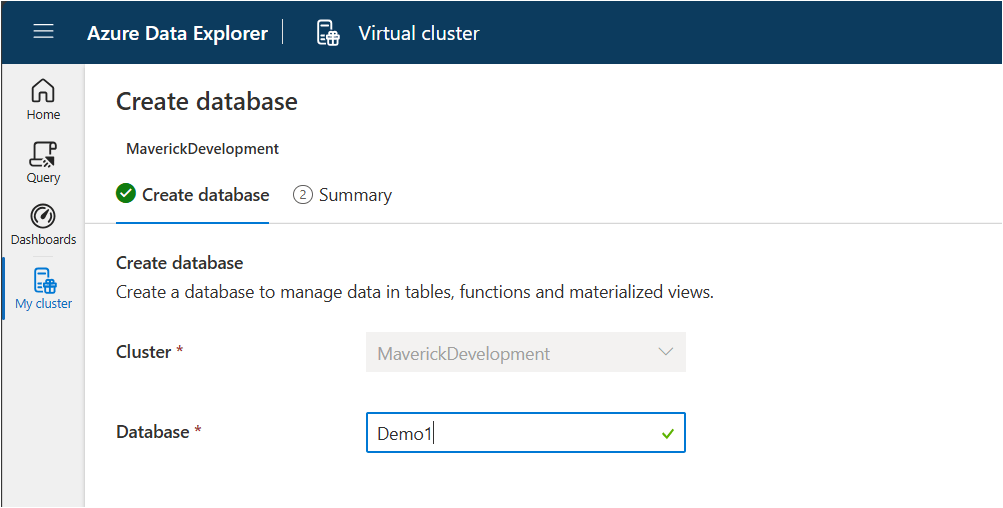Click the Virtual cluster header text
This screenshot has width=1003, height=508.
click(418, 33)
